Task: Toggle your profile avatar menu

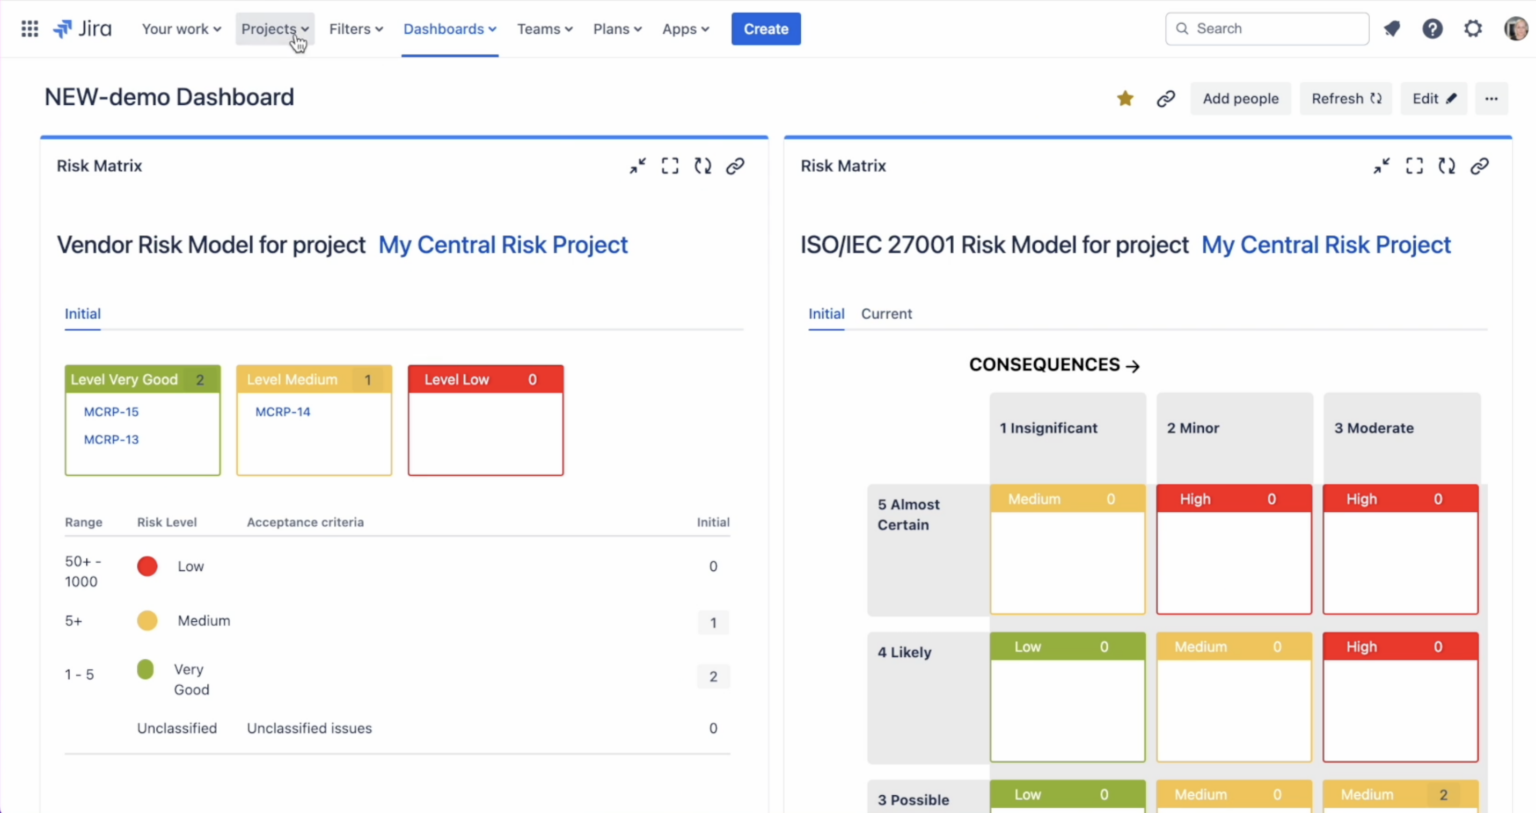Action: [1514, 28]
